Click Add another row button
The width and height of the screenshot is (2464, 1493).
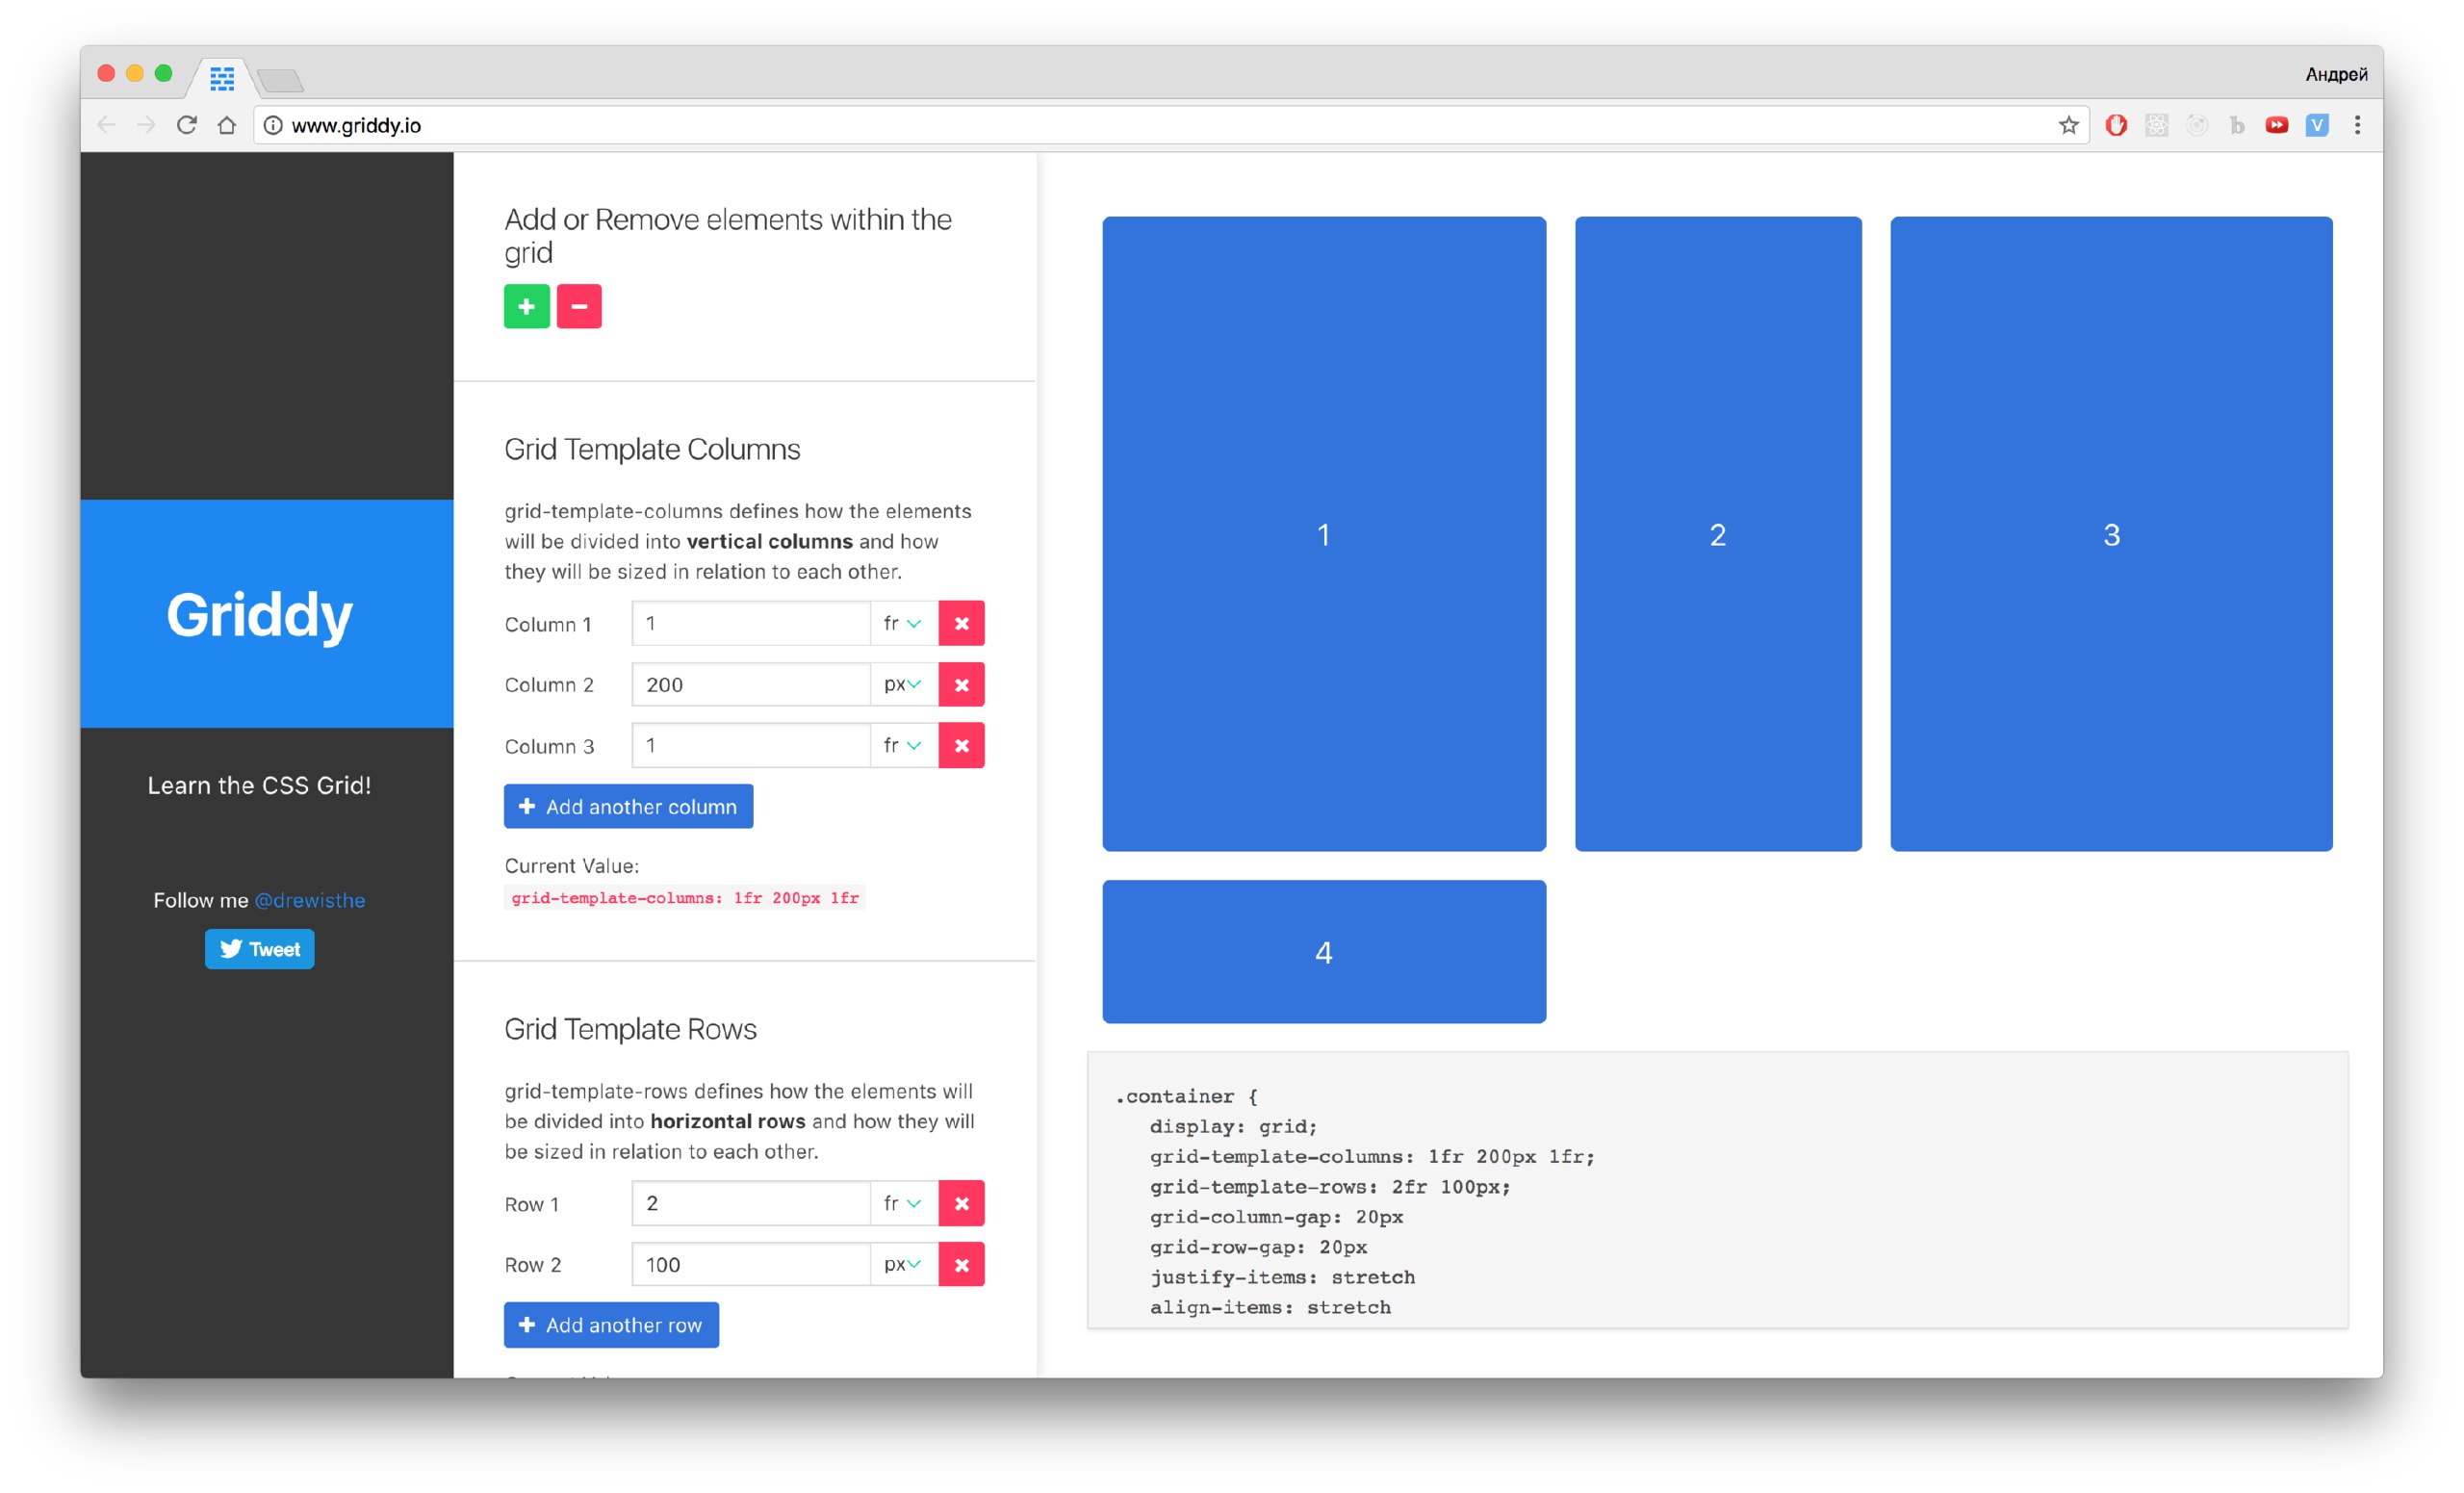click(x=611, y=1325)
